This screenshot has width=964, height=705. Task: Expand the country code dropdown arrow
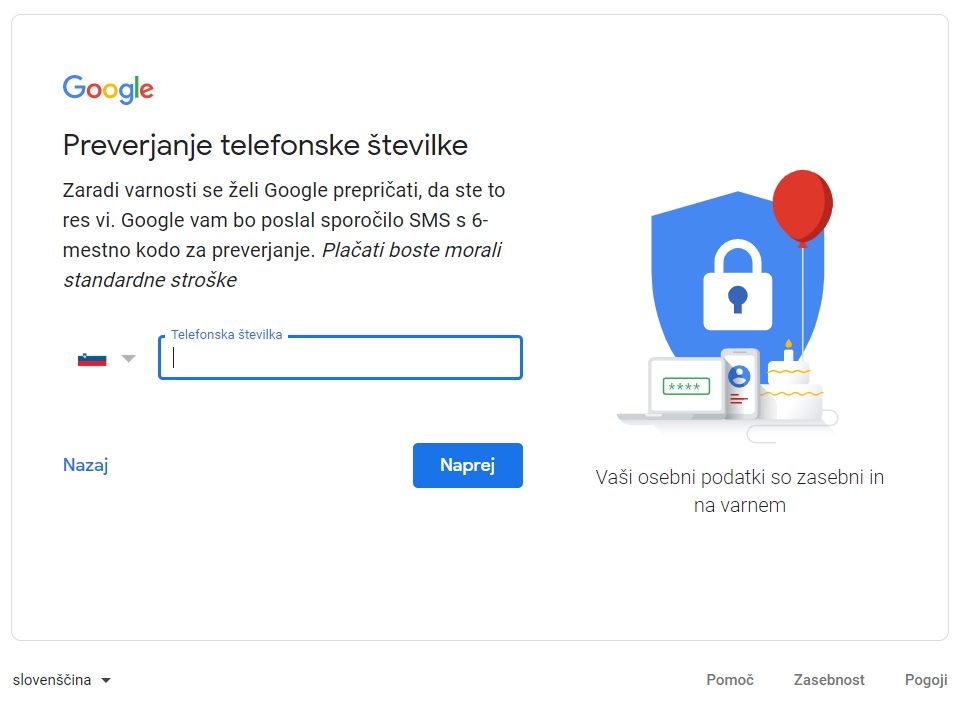pyautogui.click(x=128, y=358)
